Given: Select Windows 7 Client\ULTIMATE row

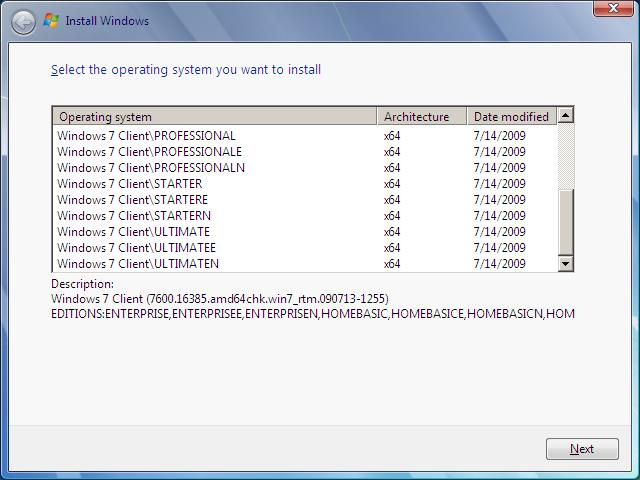Looking at the screenshot, I should point(304,231).
